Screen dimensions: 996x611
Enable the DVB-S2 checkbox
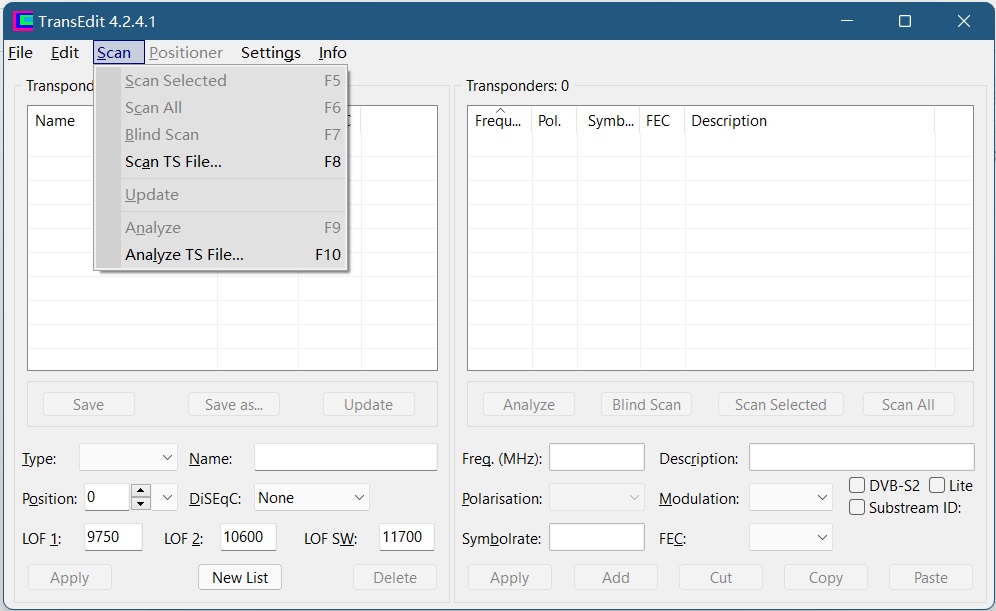[x=857, y=486]
